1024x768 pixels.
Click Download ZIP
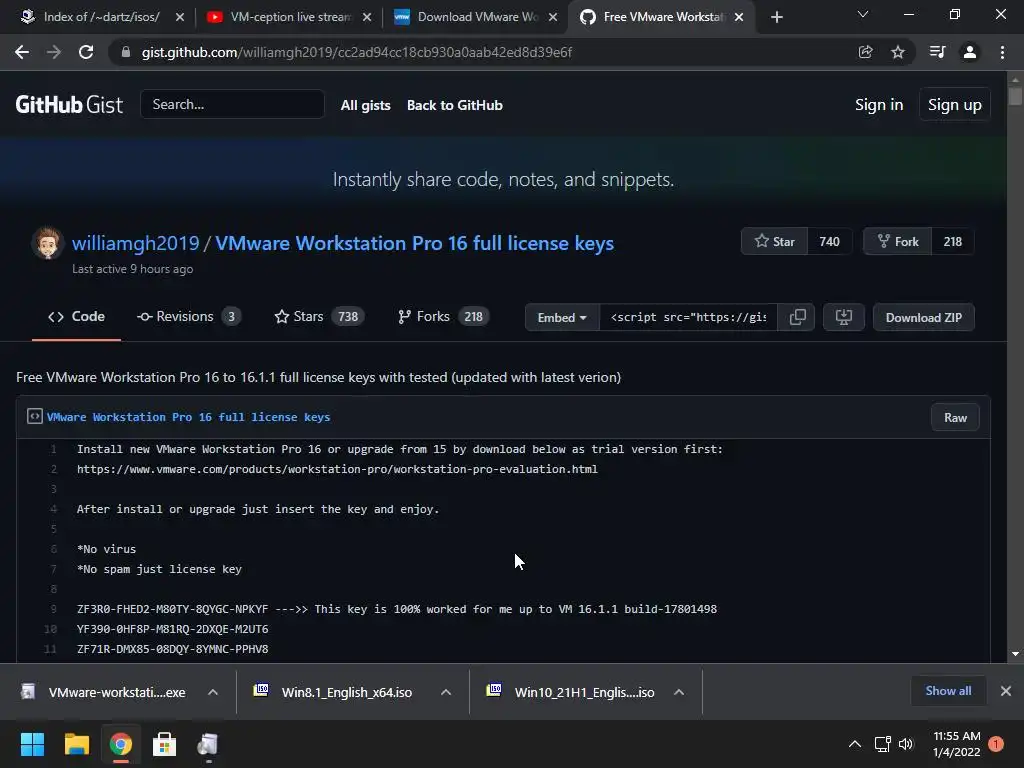[923, 317]
